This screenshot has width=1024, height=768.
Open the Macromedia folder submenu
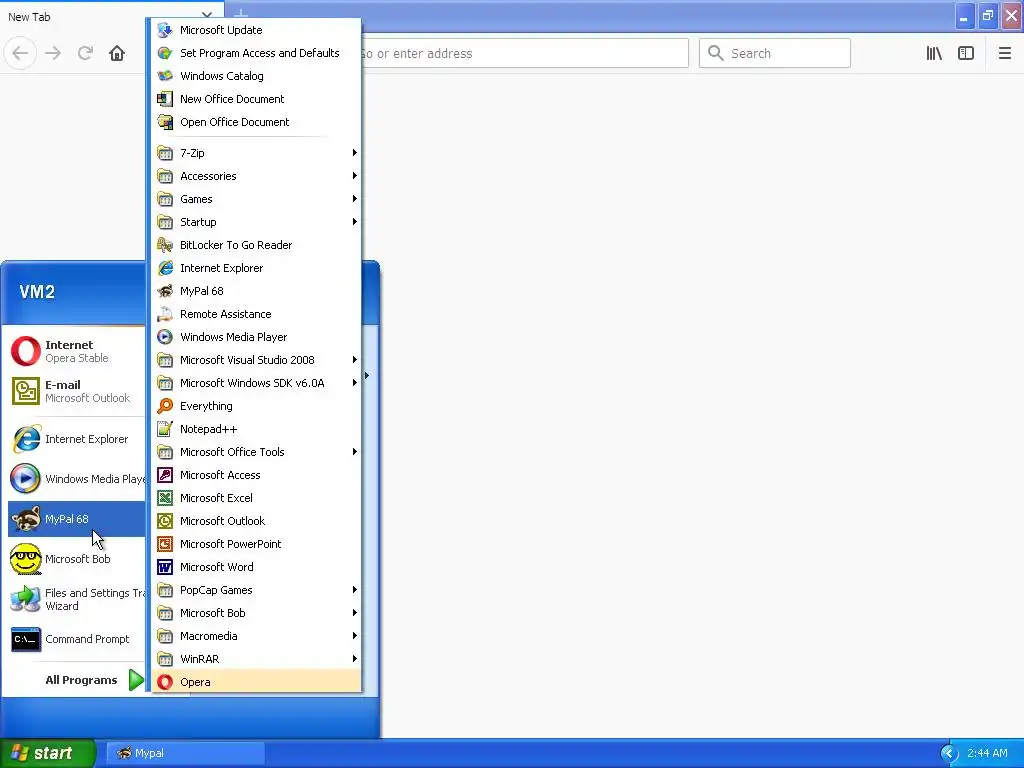256,636
